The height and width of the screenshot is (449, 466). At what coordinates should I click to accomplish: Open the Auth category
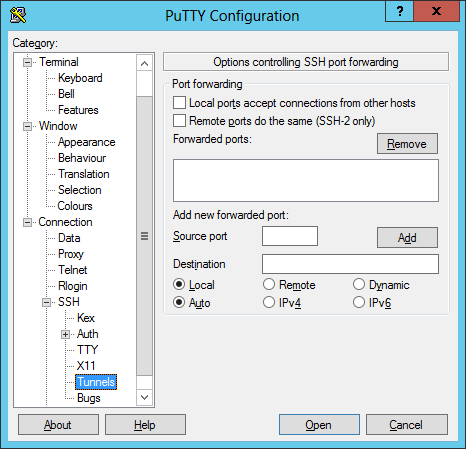pyautogui.click(x=88, y=334)
